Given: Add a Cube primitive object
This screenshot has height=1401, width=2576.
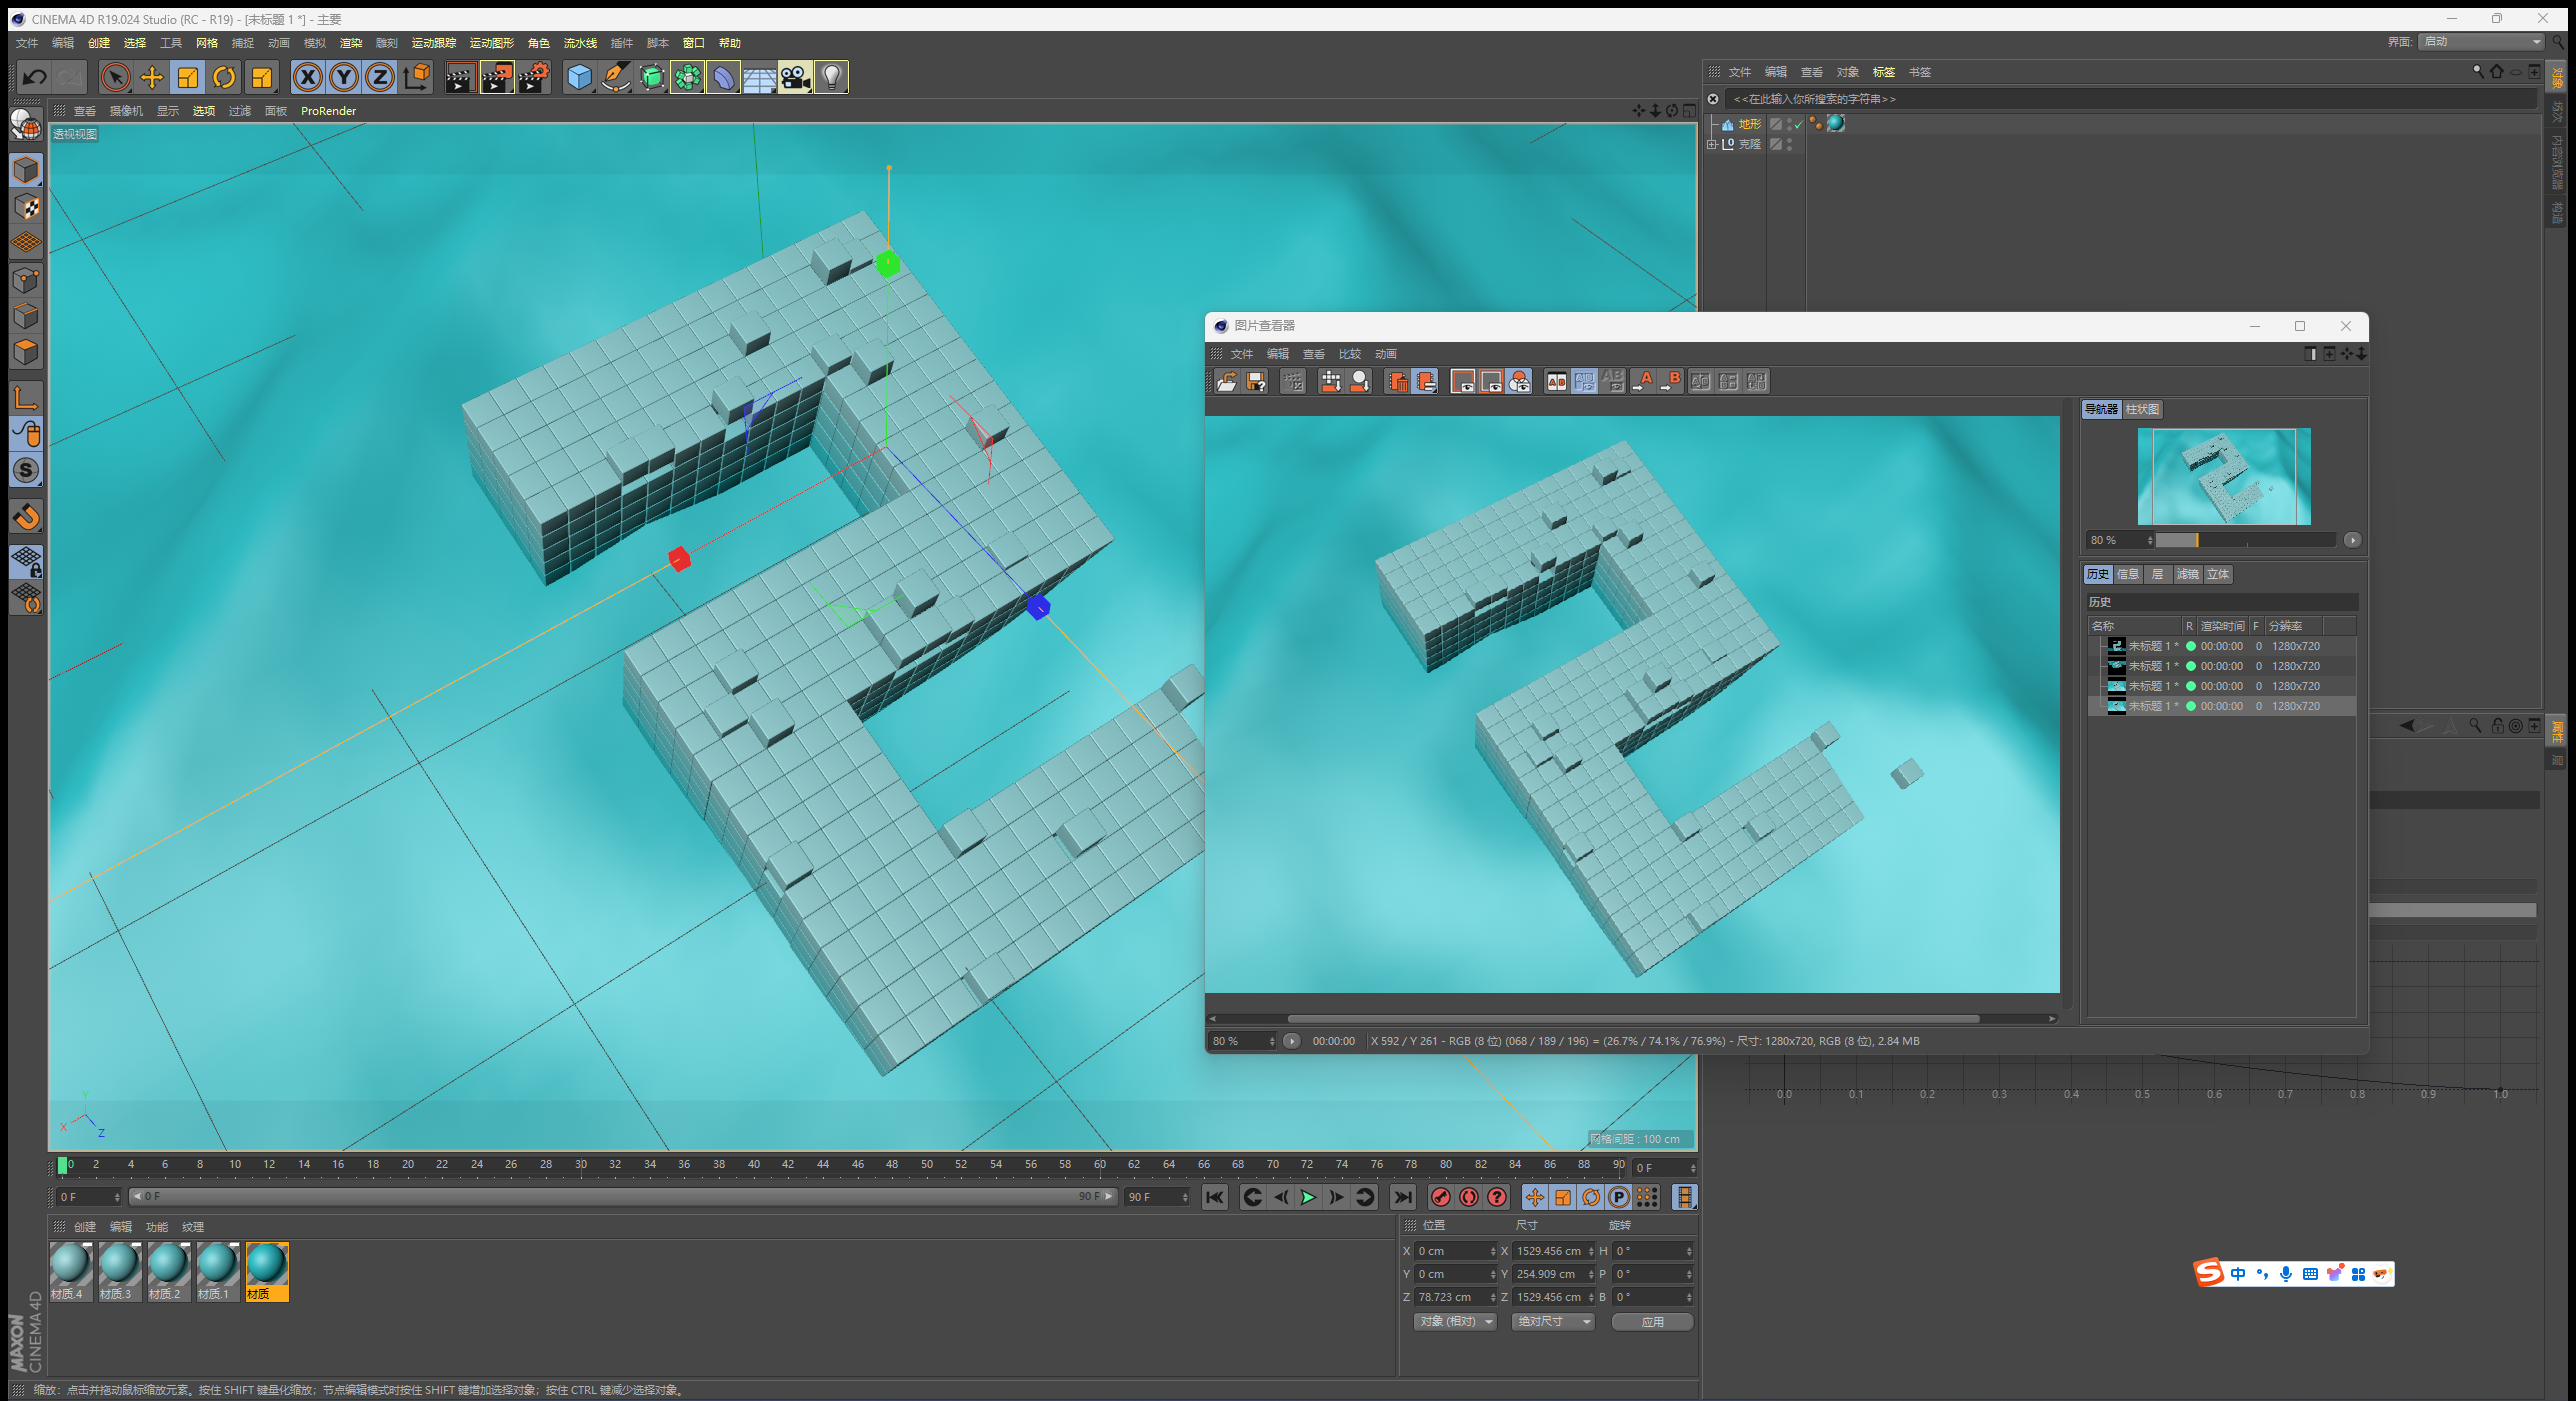Looking at the screenshot, I should click(579, 77).
